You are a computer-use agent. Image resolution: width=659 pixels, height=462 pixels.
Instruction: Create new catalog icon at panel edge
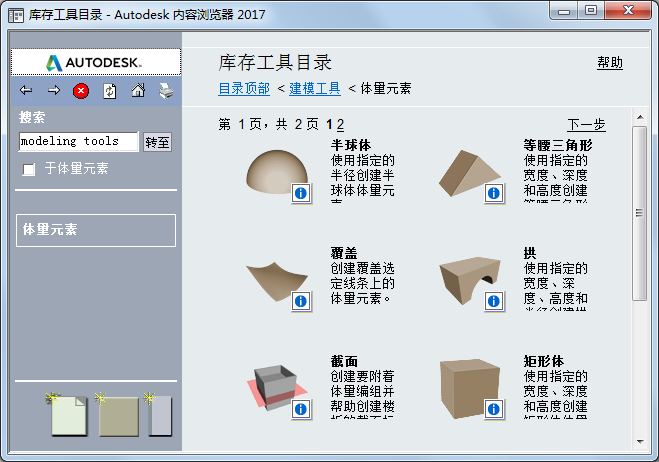[x=158, y=414]
